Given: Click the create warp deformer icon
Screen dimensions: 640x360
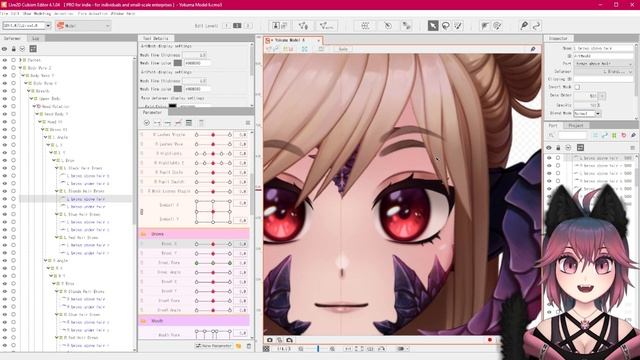Looking at the screenshot, I should click(x=365, y=26).
